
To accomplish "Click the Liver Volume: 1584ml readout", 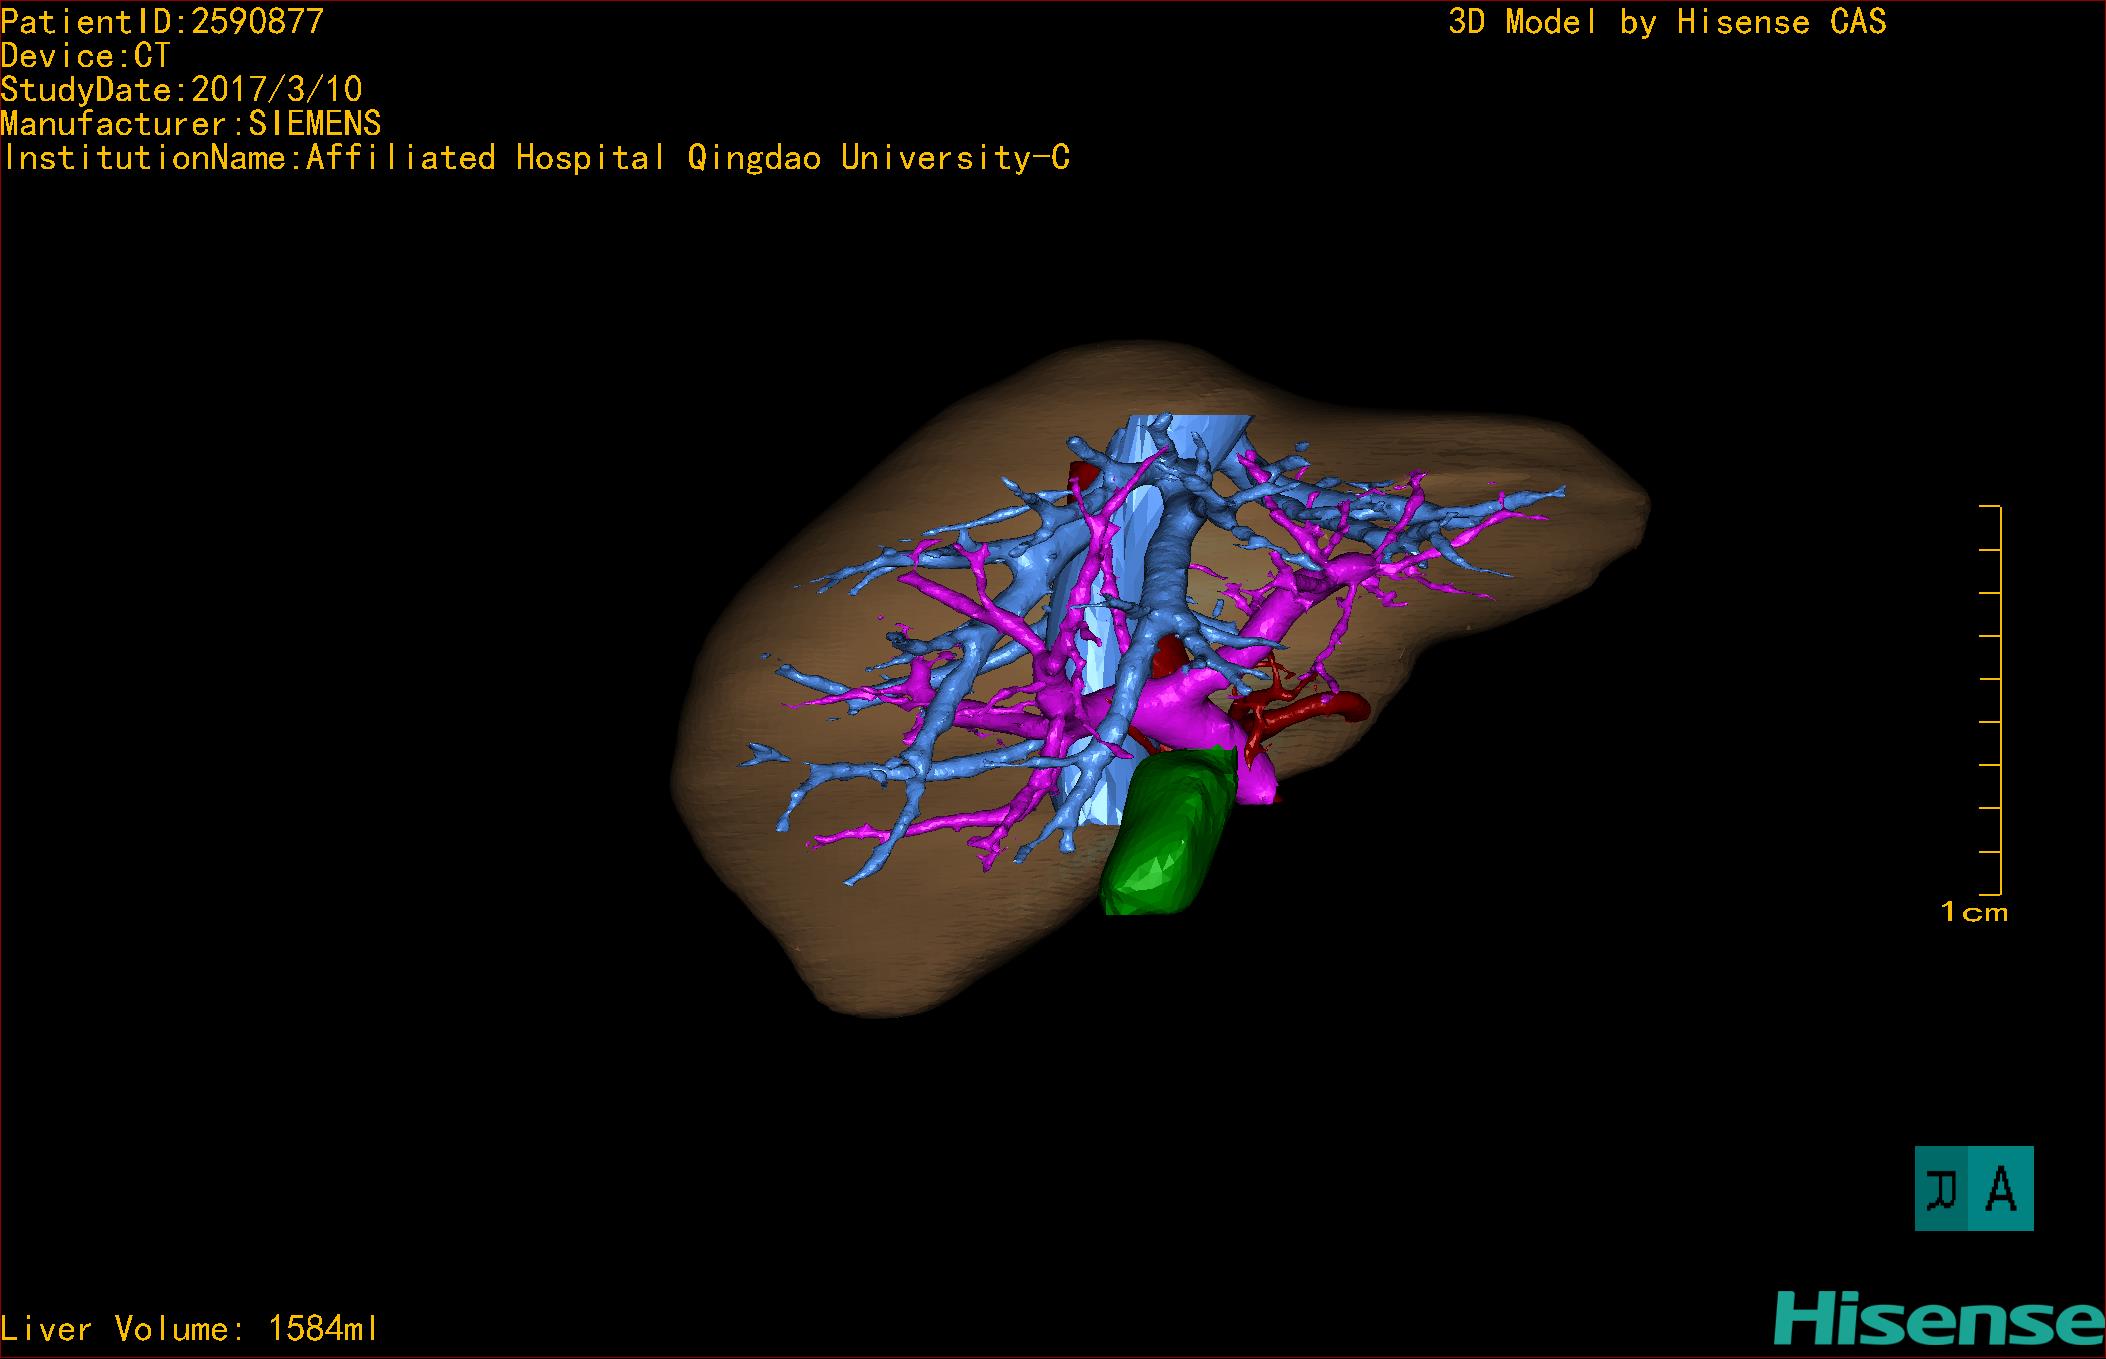I will click(190, 1329).
